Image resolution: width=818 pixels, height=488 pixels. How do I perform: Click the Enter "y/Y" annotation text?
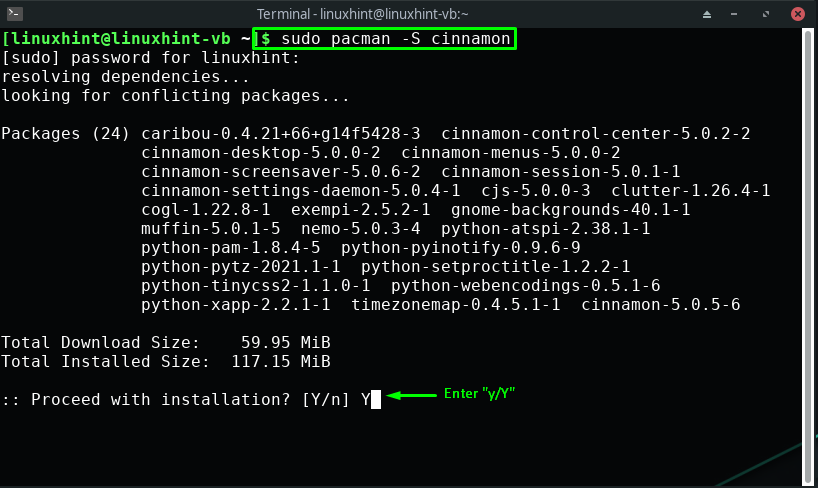[x=479, y=394]
